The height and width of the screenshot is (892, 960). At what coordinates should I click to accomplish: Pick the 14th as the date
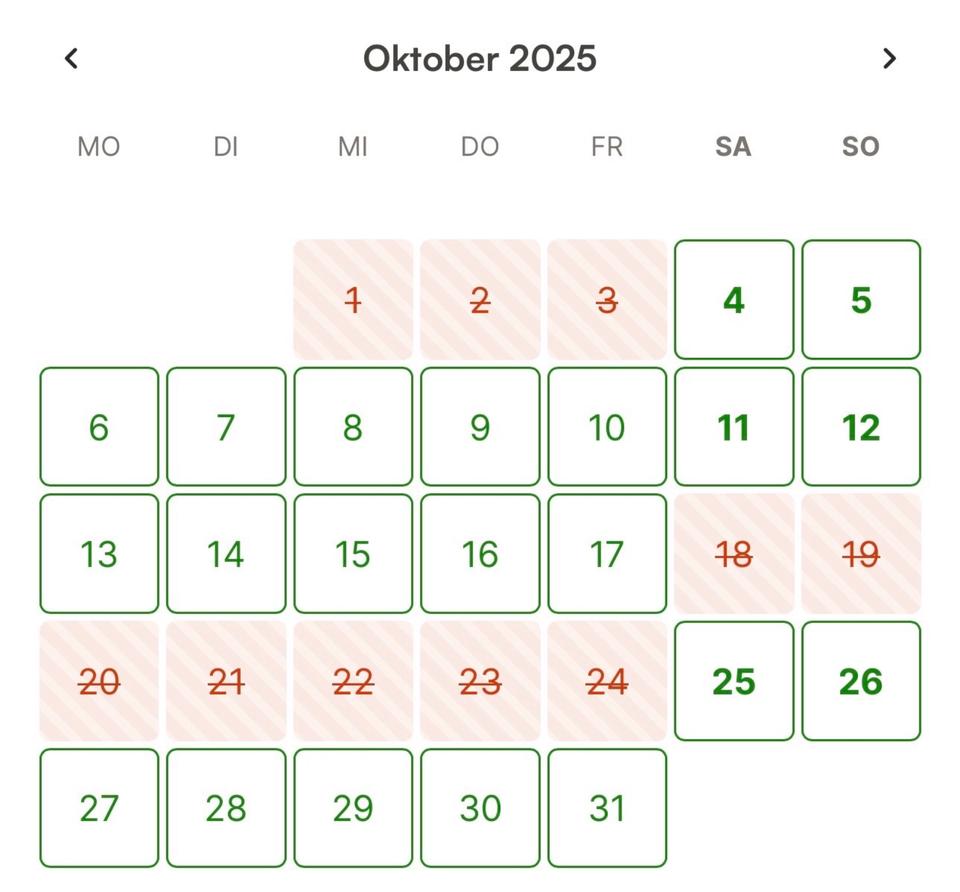[226, 554]
